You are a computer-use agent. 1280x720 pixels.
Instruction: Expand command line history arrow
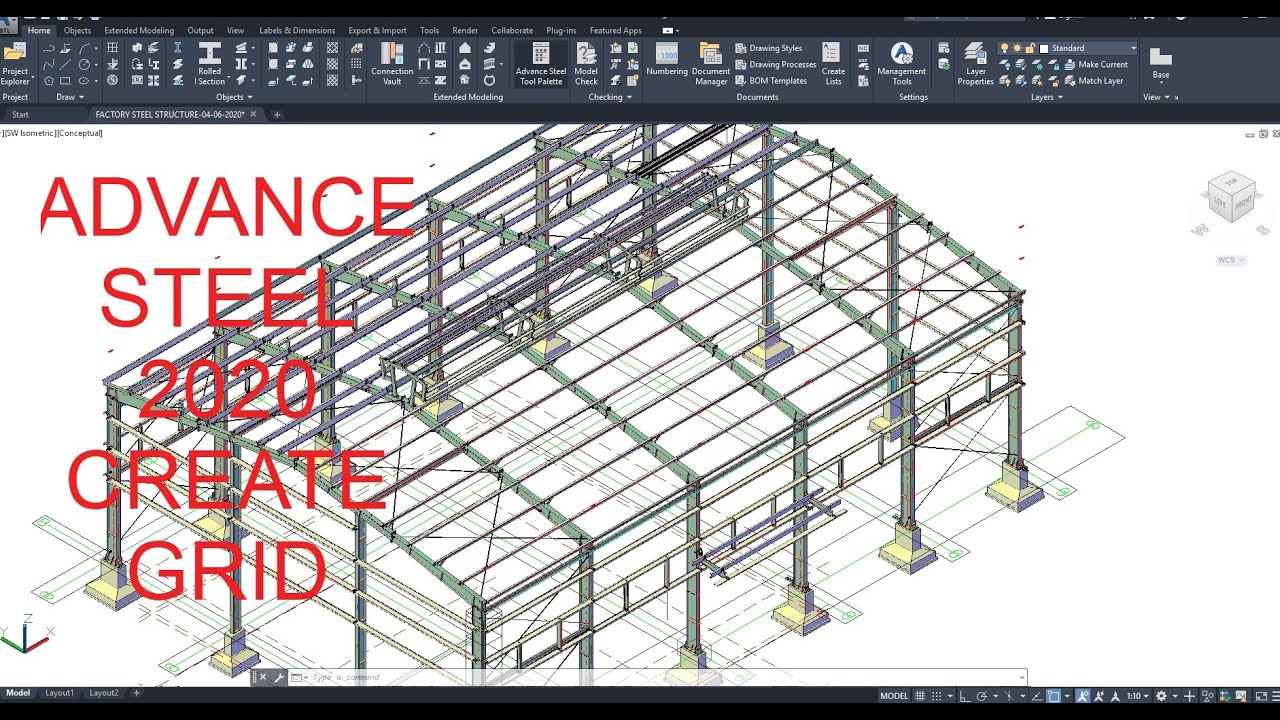[x=1021, y=677]
